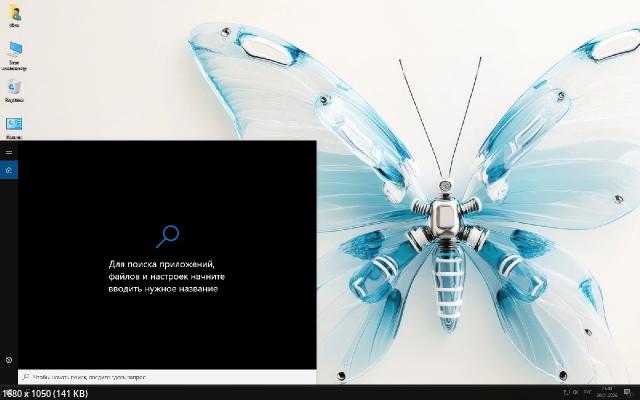Open the Action Center notification icon
Image resolution: width=640 pixels, height=400 pixels.
pyautogui.click(x=626, y=392)
